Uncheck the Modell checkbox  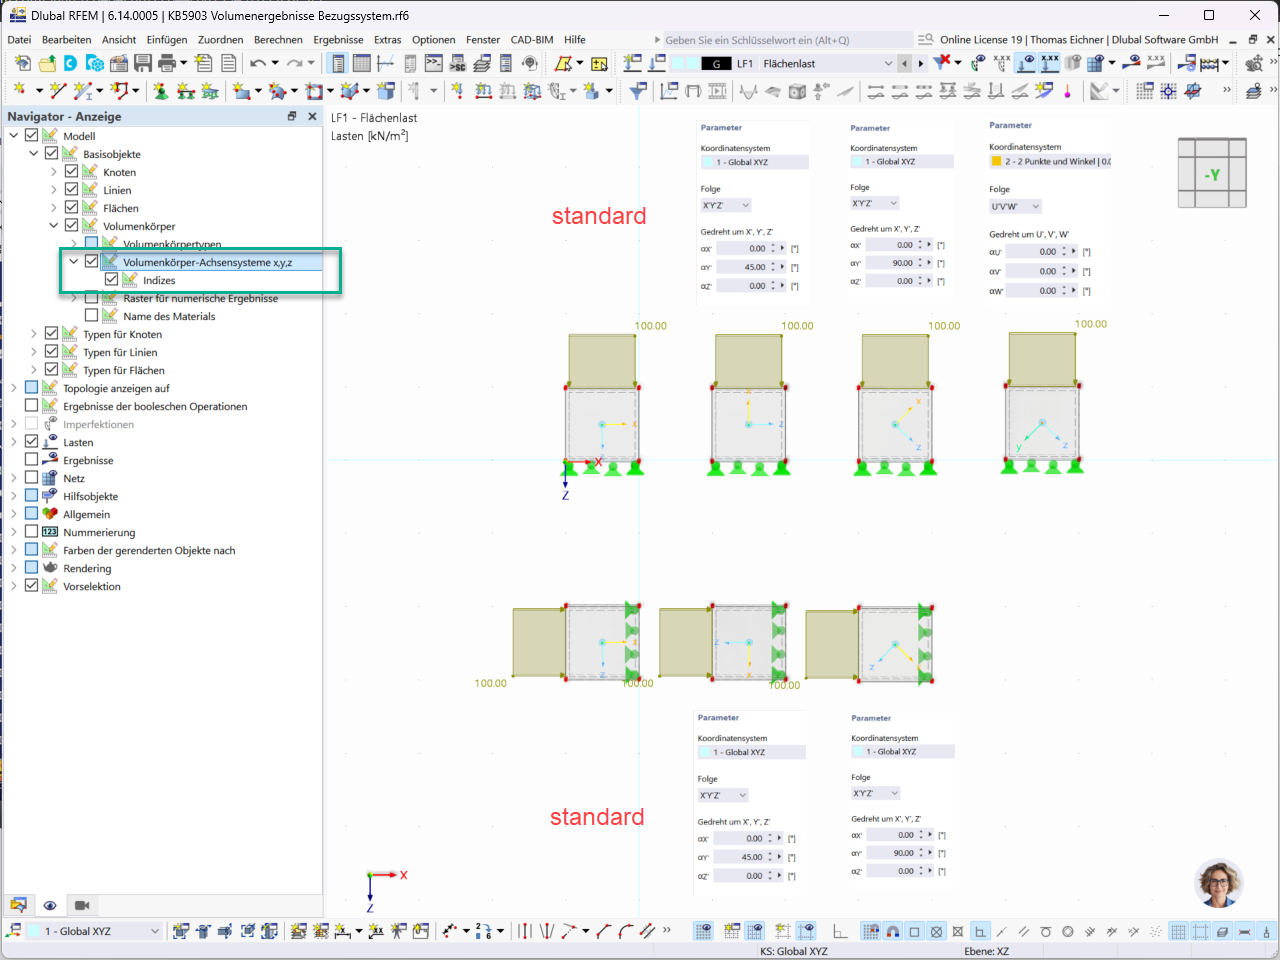31,135
